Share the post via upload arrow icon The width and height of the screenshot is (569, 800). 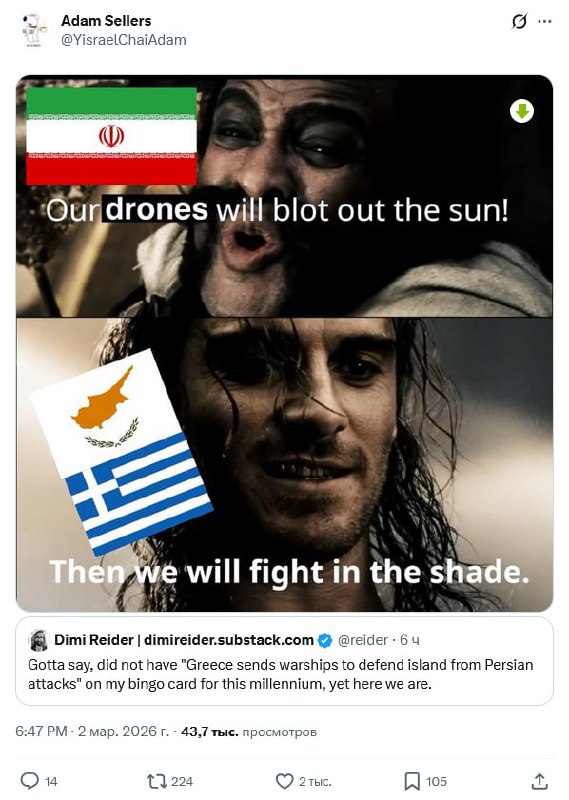point(539,781)
